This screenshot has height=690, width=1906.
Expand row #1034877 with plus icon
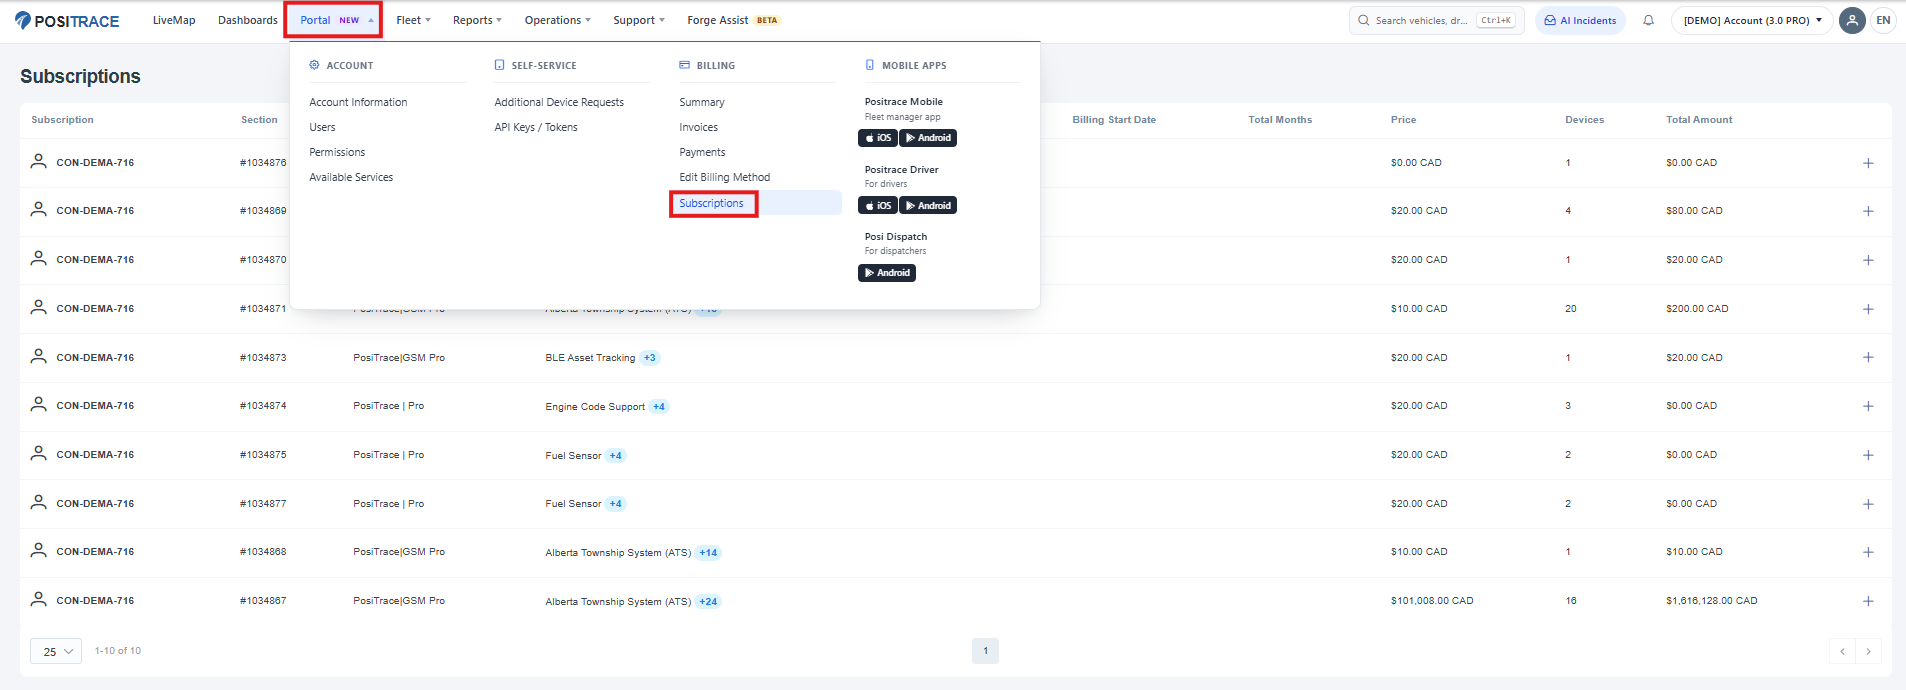tap(1868, 504)
